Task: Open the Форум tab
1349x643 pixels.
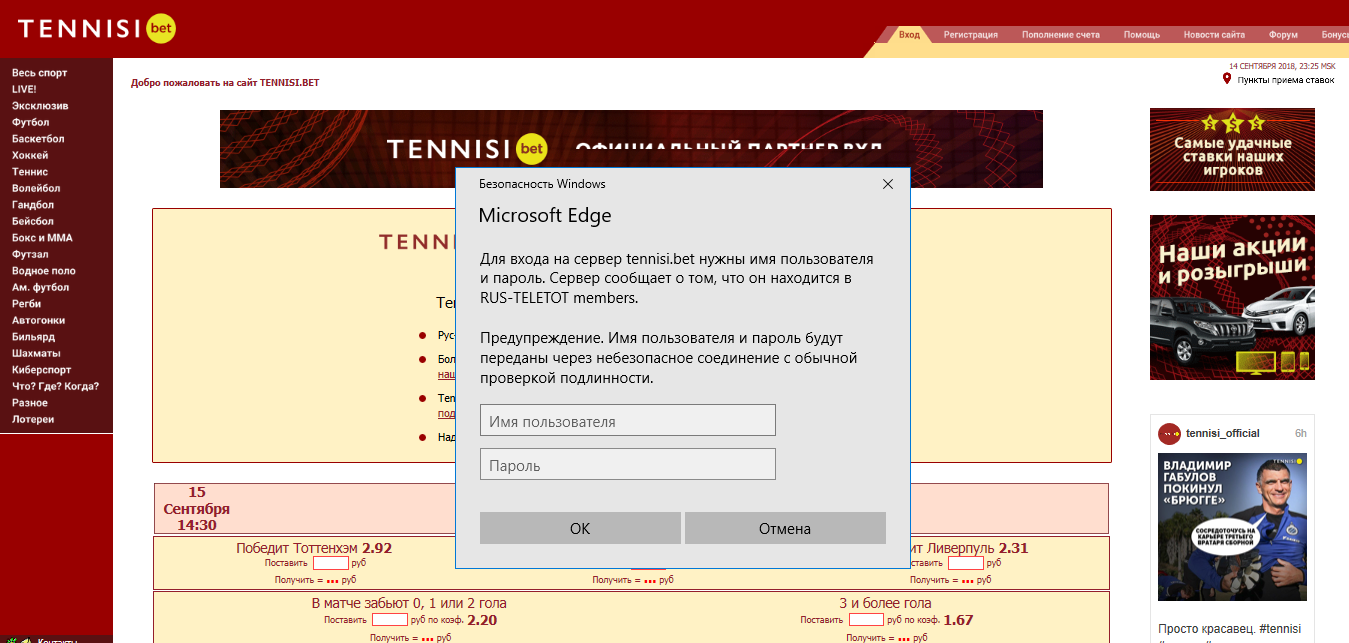Action: tap(1283, 35)
